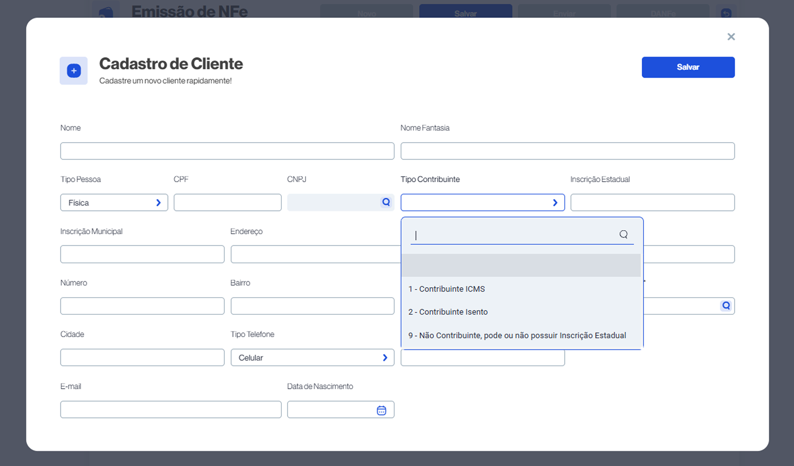Click the E-mail input field
Image resolution: width=794 pixels, height=466 pixels.
(x=171, y=410)
